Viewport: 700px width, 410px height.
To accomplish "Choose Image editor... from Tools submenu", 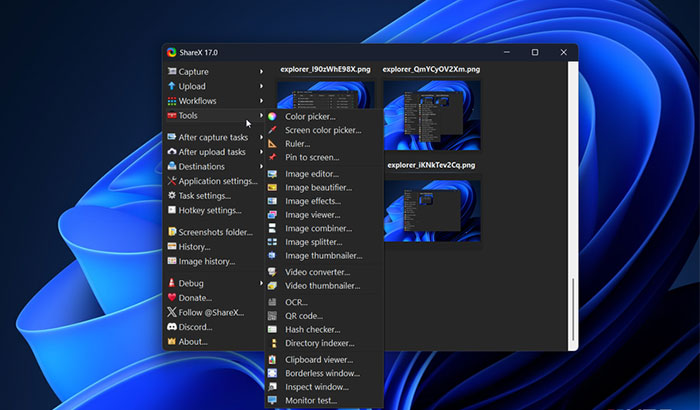I will (x=324, y=174).
